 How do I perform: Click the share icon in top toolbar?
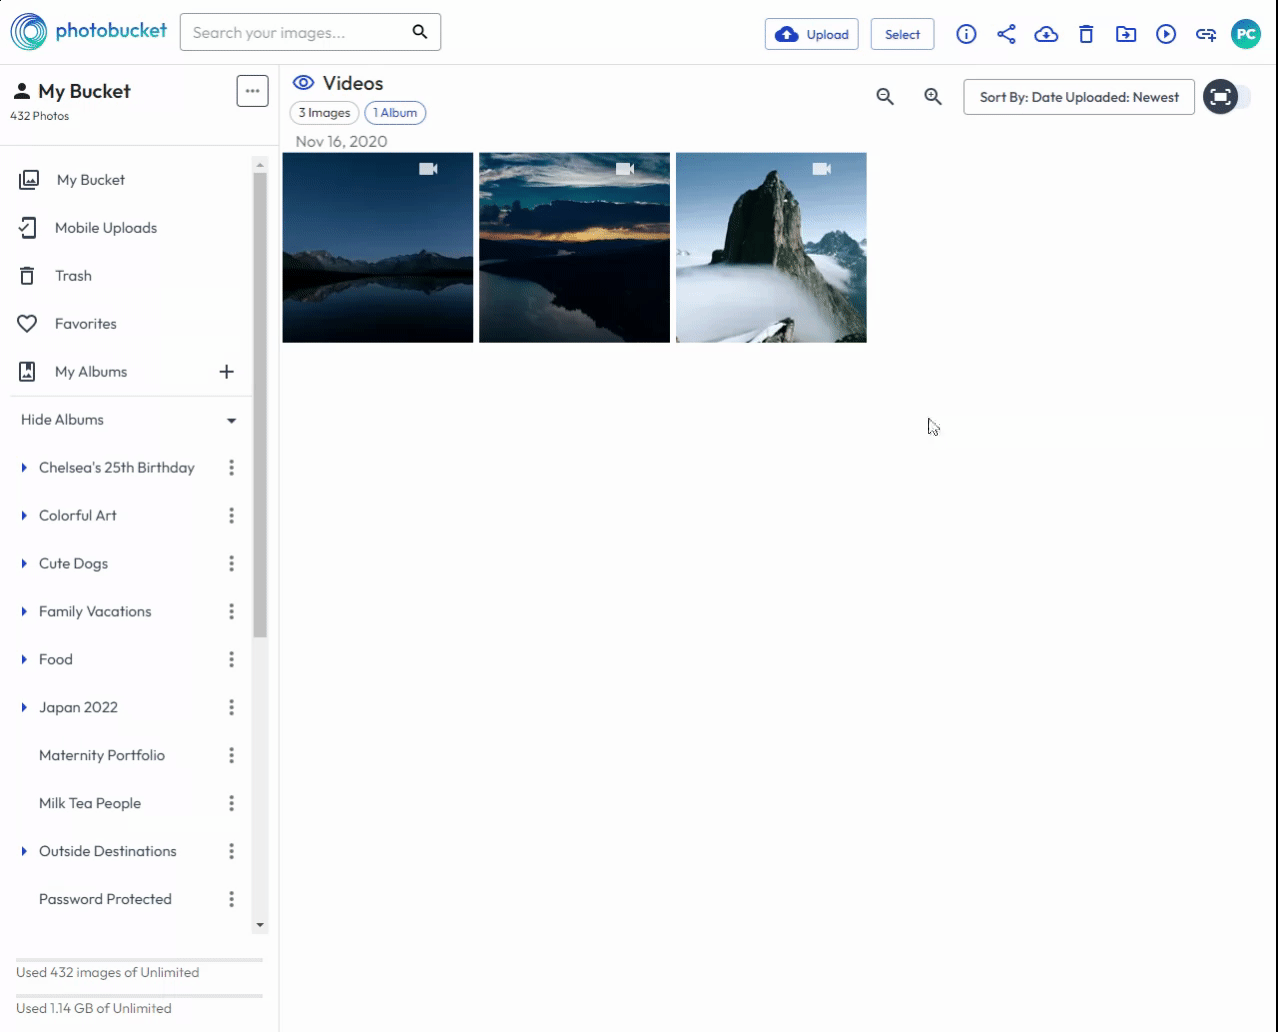tap(1006, 34)
